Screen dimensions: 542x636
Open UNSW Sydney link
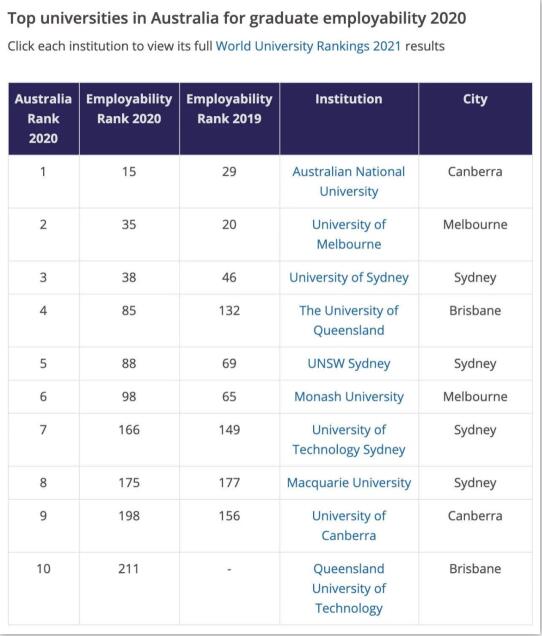[348, 364]
